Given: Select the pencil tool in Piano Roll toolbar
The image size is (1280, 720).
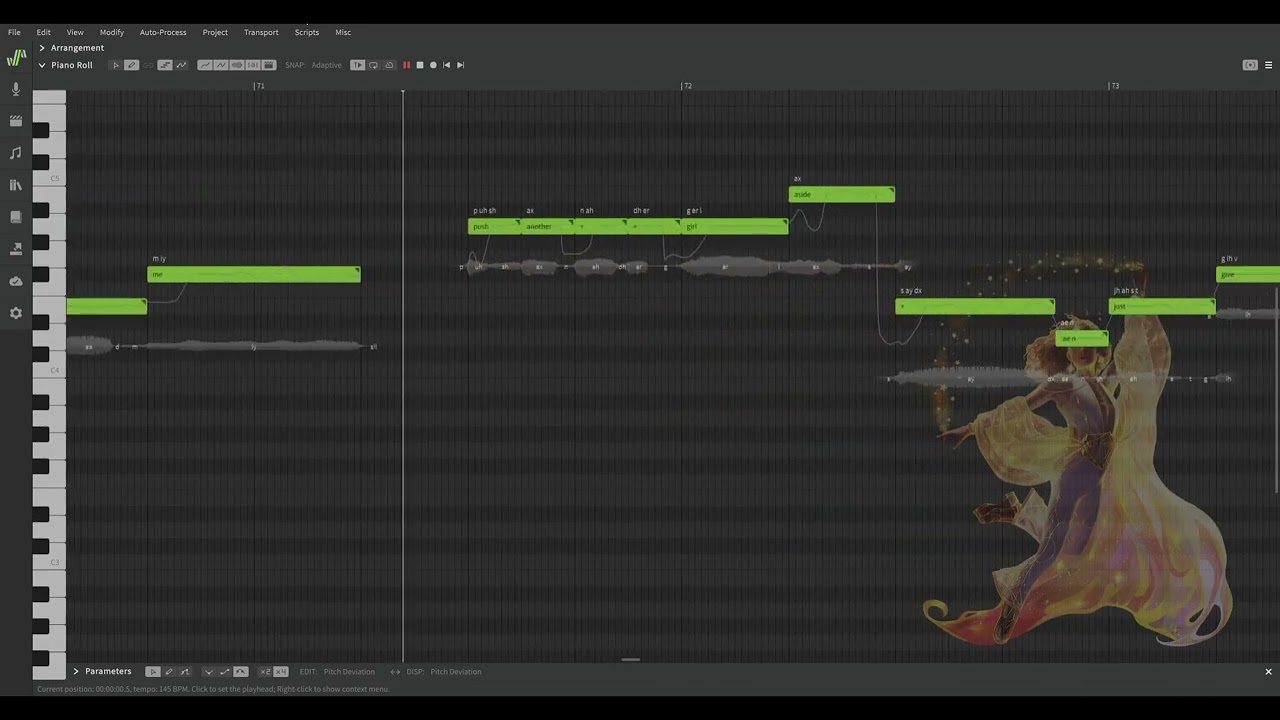Looking at the screenshot, I should [x=132, y=65].
